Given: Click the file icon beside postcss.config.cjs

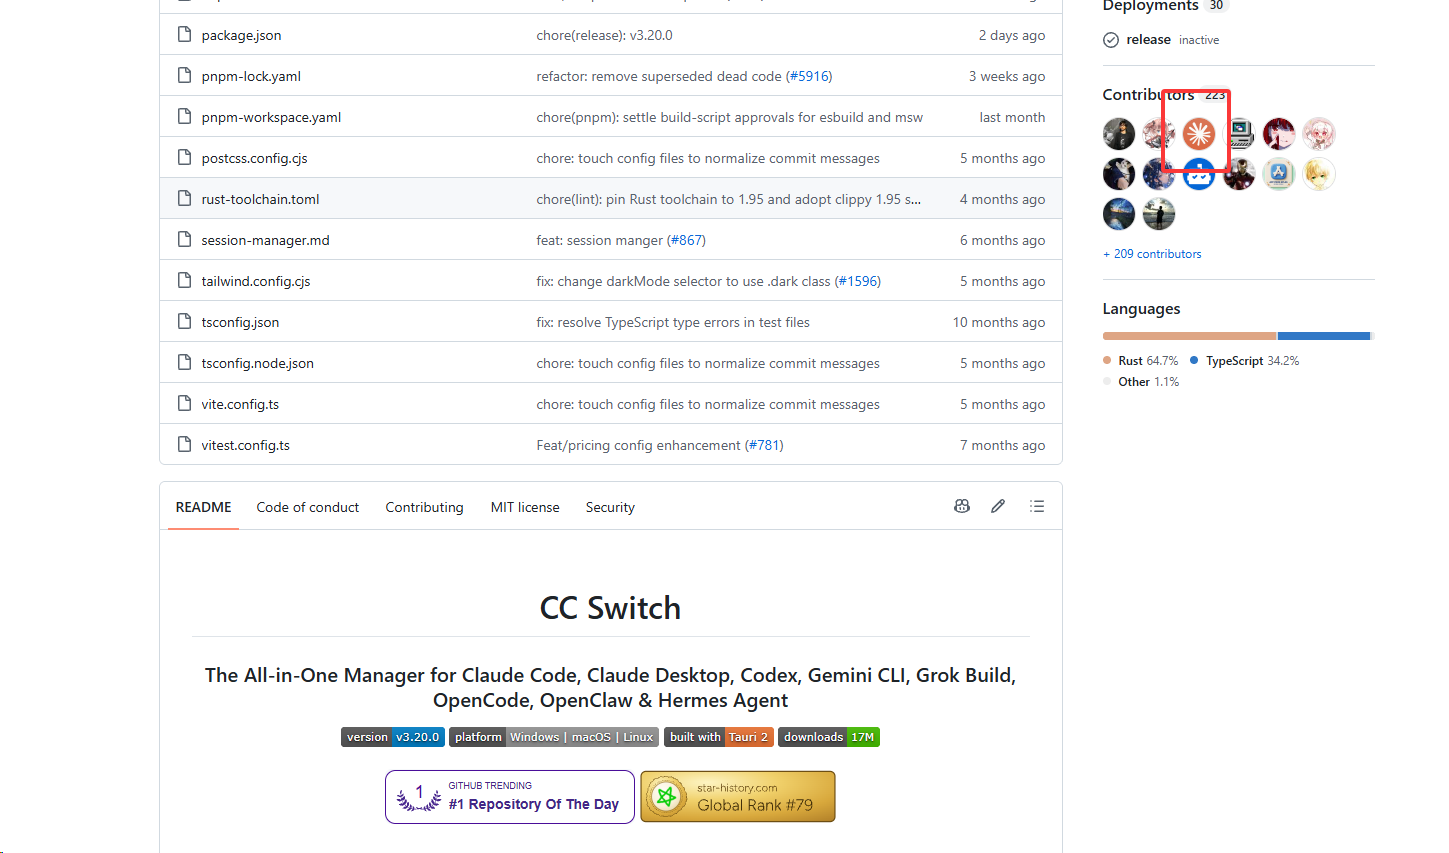Looking at the screenshot, I should point(184,158).
